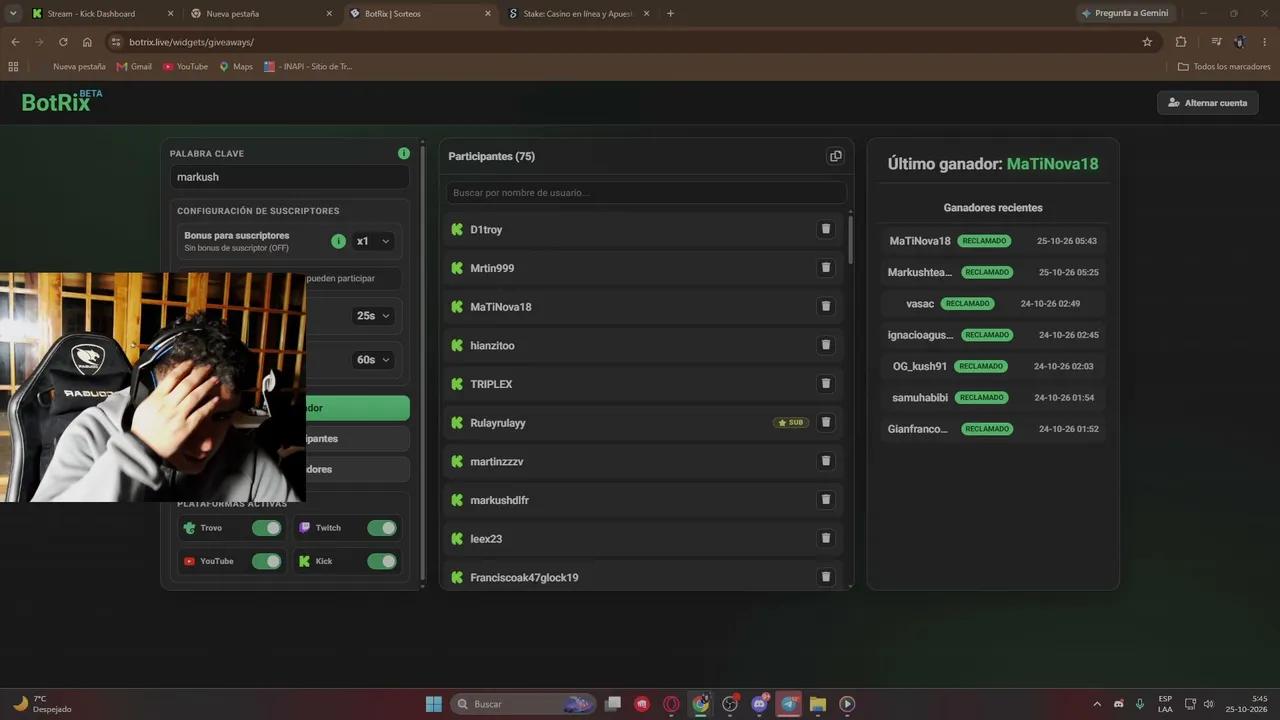Click the palabra clave field containing markush
The height and width of the screenshot is (720, 1280).
tap(289, 177)
